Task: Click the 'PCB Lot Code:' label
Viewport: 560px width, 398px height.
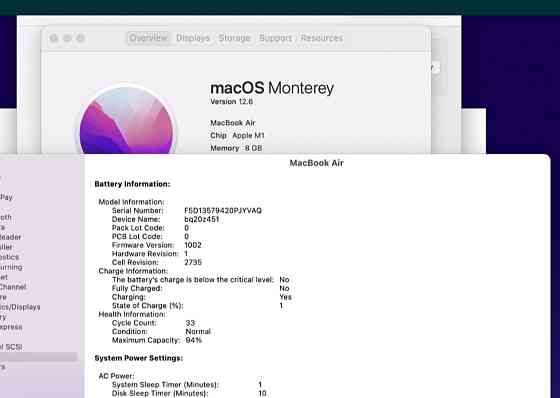Action: [x=137, y=237]
